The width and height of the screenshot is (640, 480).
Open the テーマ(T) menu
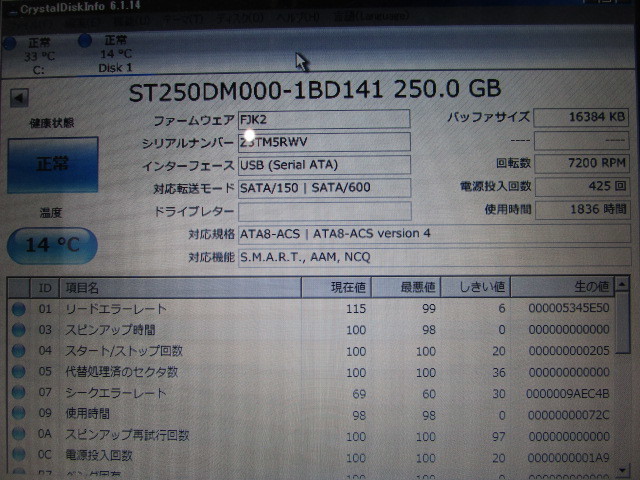pos(184,19)
